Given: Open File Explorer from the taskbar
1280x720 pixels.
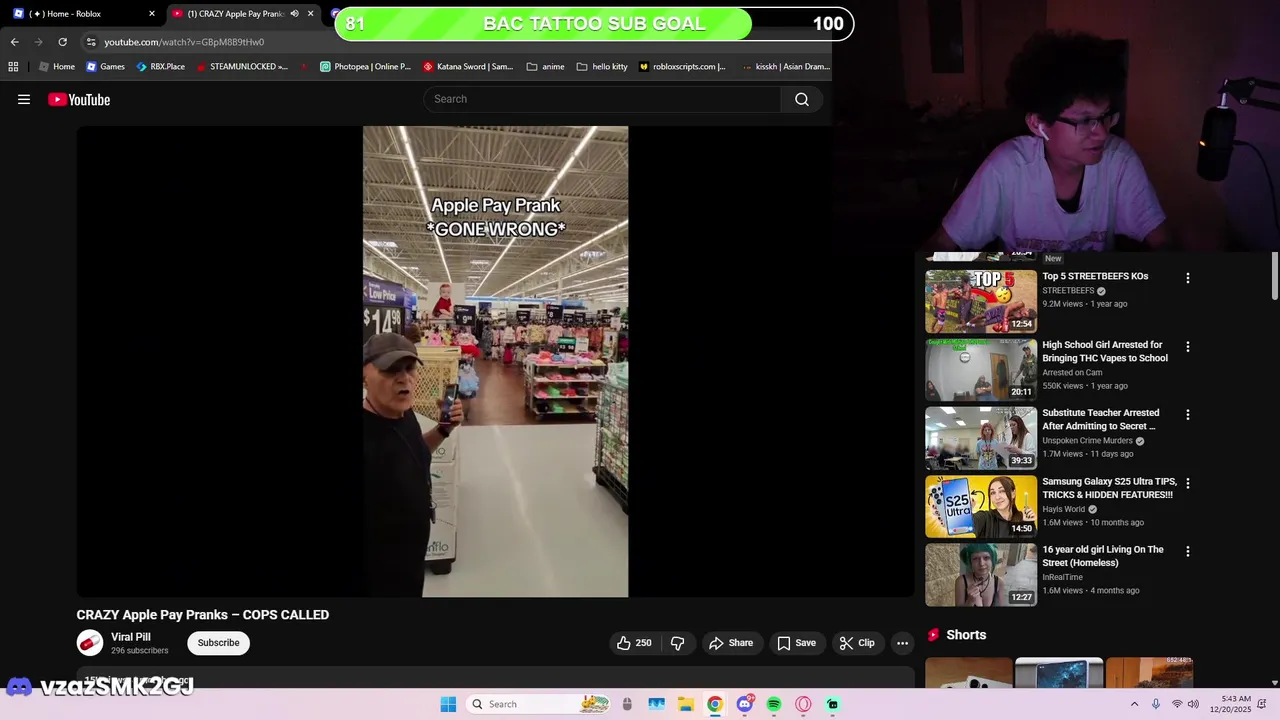Looking at the screenshot, I should [x=686, y=704].
